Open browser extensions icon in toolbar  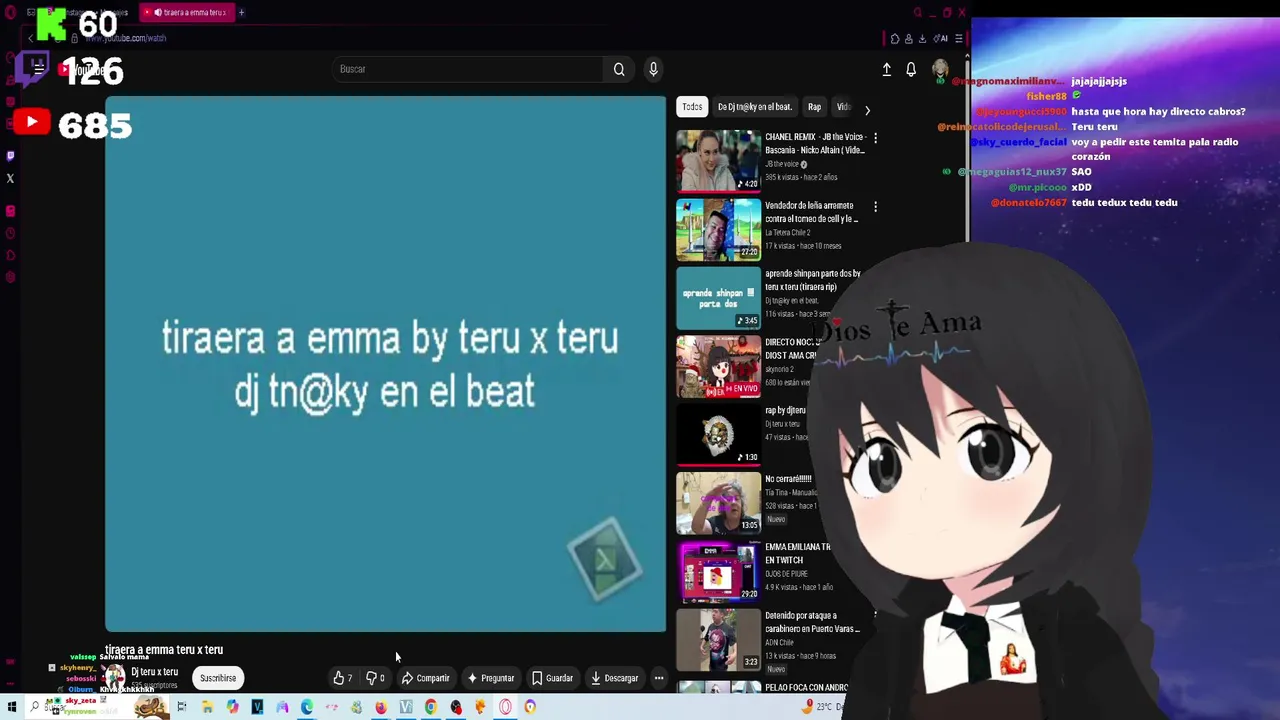pos(895,39)
